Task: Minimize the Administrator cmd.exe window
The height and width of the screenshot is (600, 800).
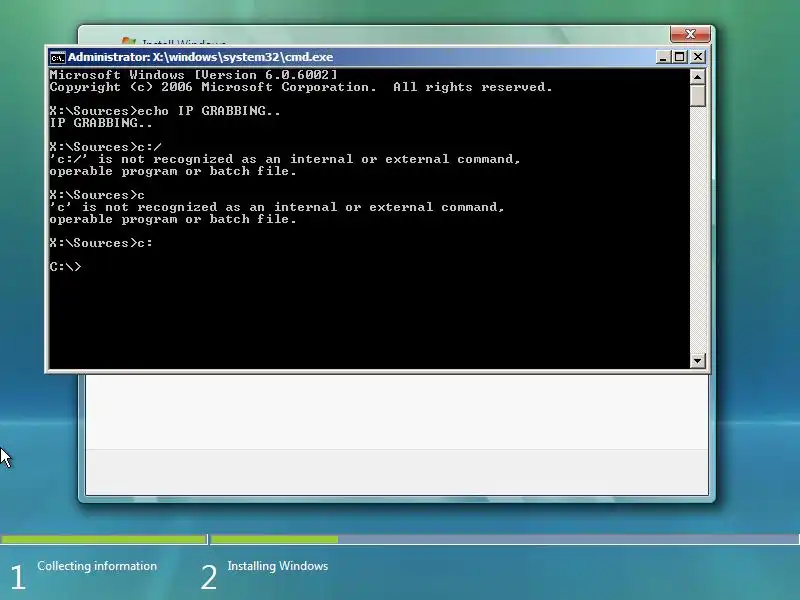Action: click(662, 57)
